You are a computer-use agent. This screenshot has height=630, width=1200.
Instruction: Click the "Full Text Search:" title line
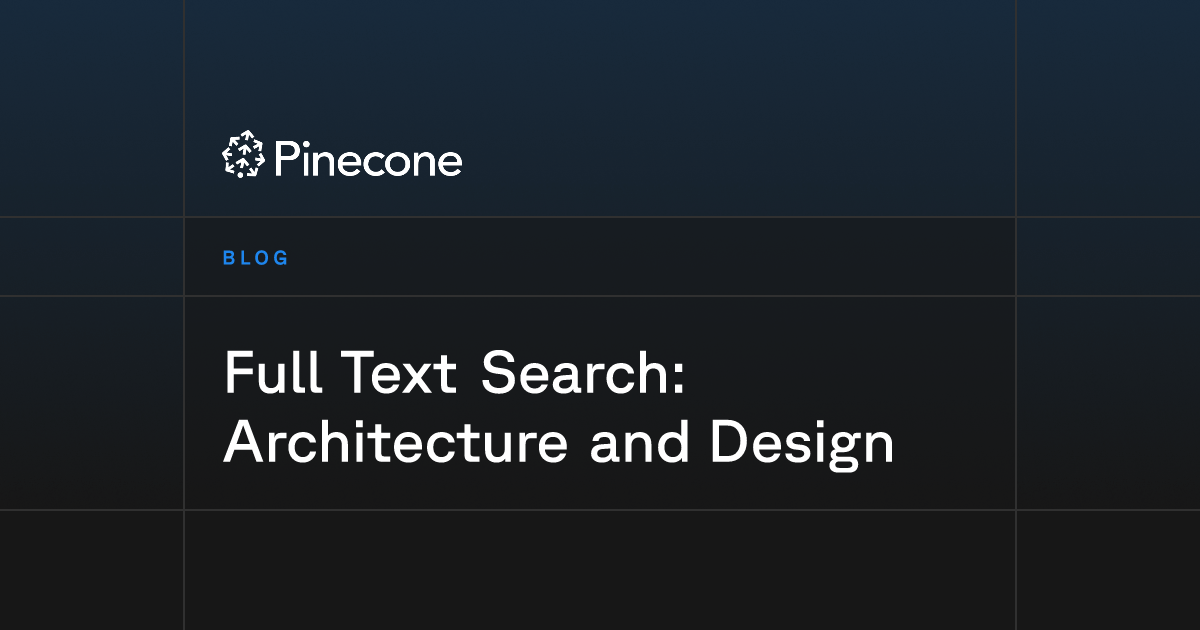[455, 372]
